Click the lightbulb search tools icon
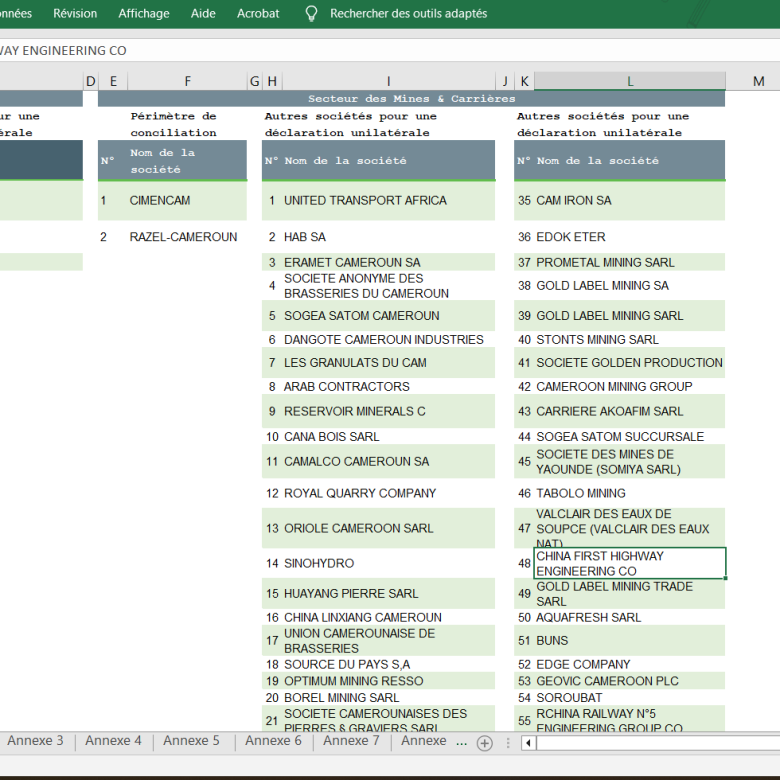The width and height of the screenshot is (780, 780). (x=311, y=13)
